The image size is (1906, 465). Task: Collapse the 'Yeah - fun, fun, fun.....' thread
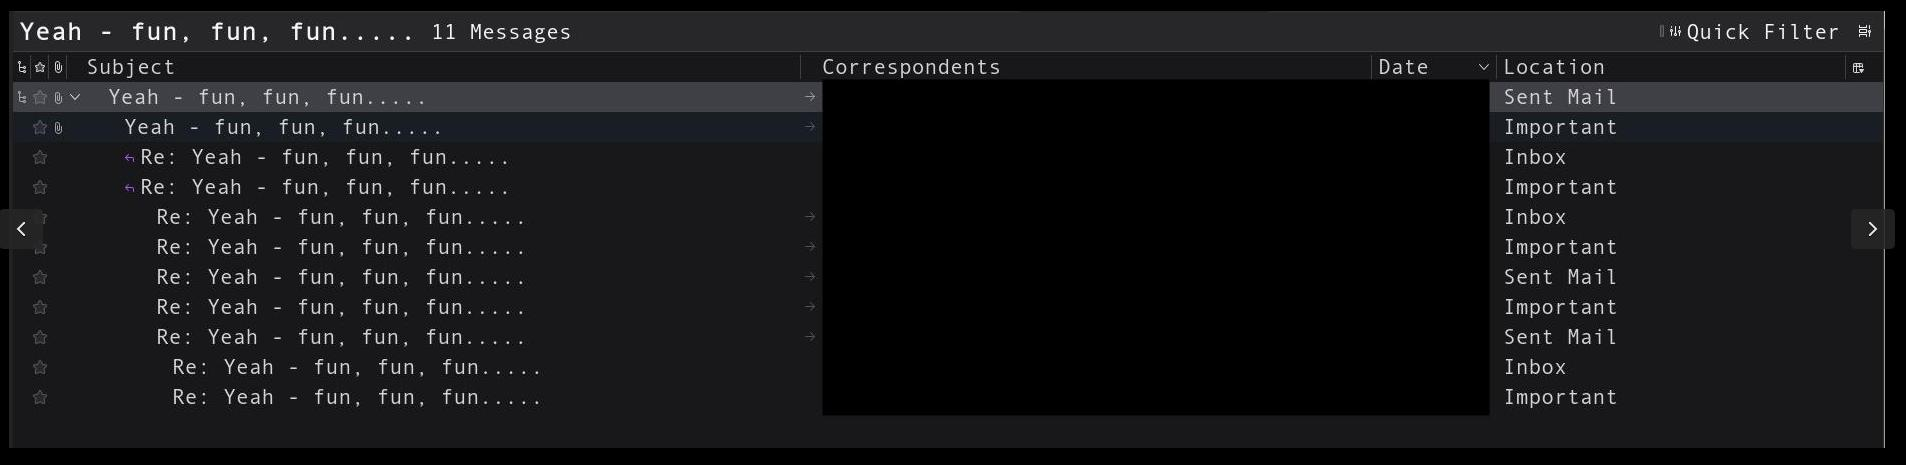click(x=75, y=97)
